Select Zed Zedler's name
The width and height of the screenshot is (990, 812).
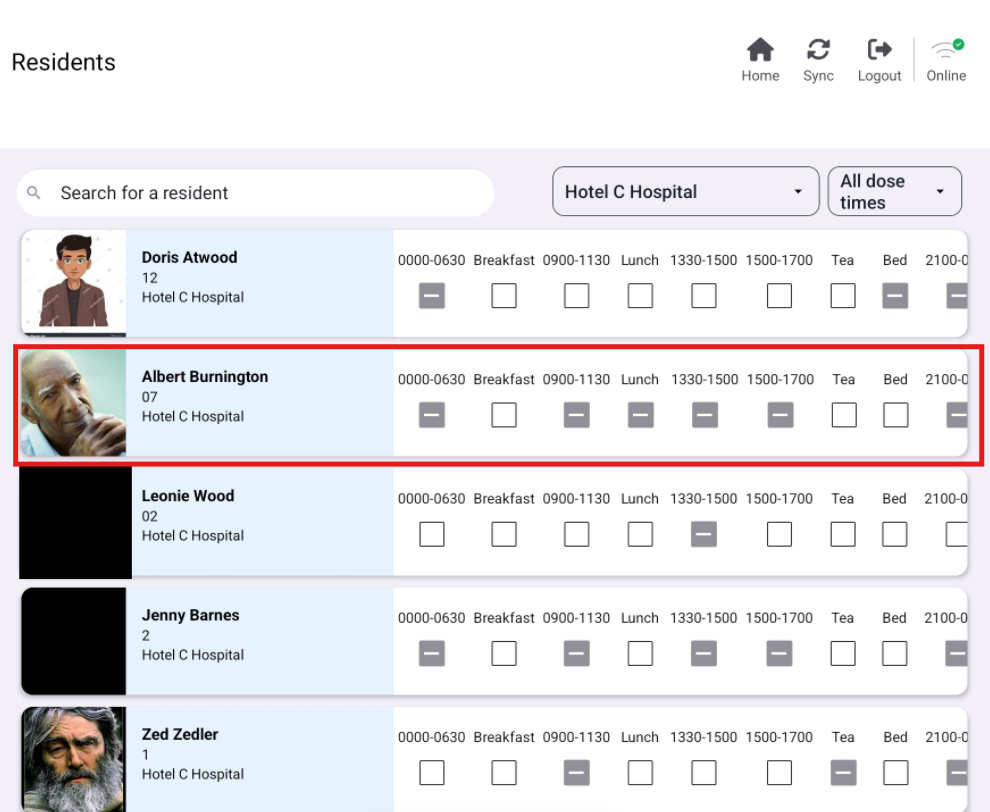(180, 734)
